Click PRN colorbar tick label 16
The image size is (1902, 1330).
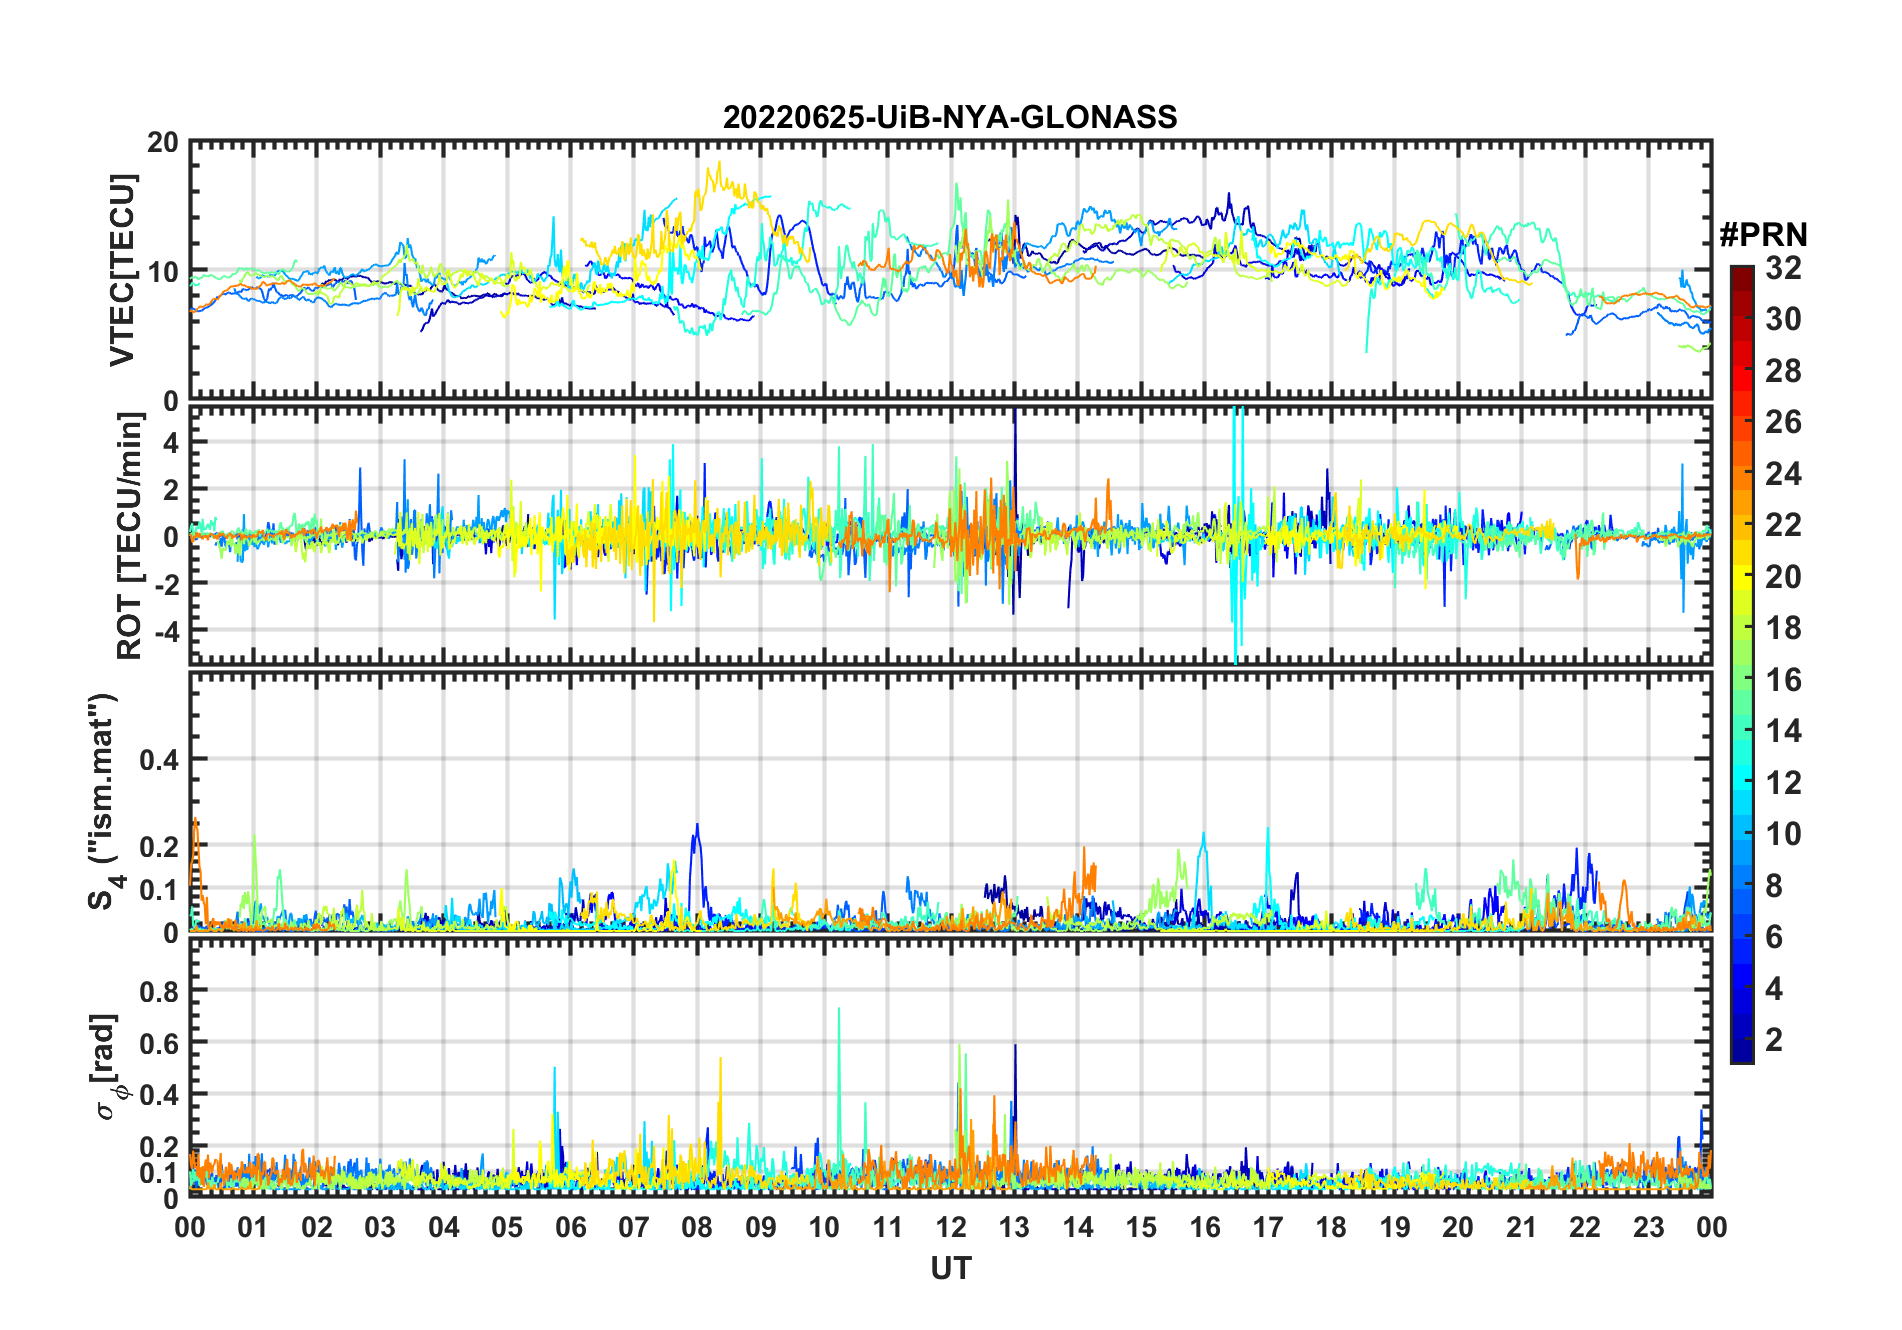[x=1783, y=680]
